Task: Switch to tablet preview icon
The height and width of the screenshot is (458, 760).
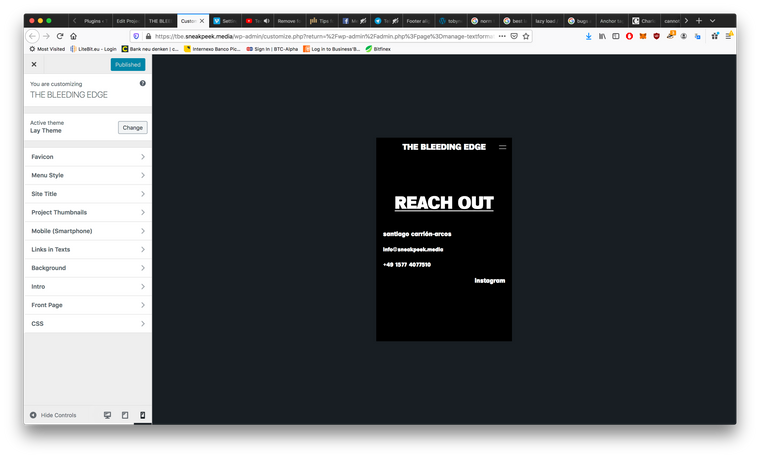Action: [125, 414]
